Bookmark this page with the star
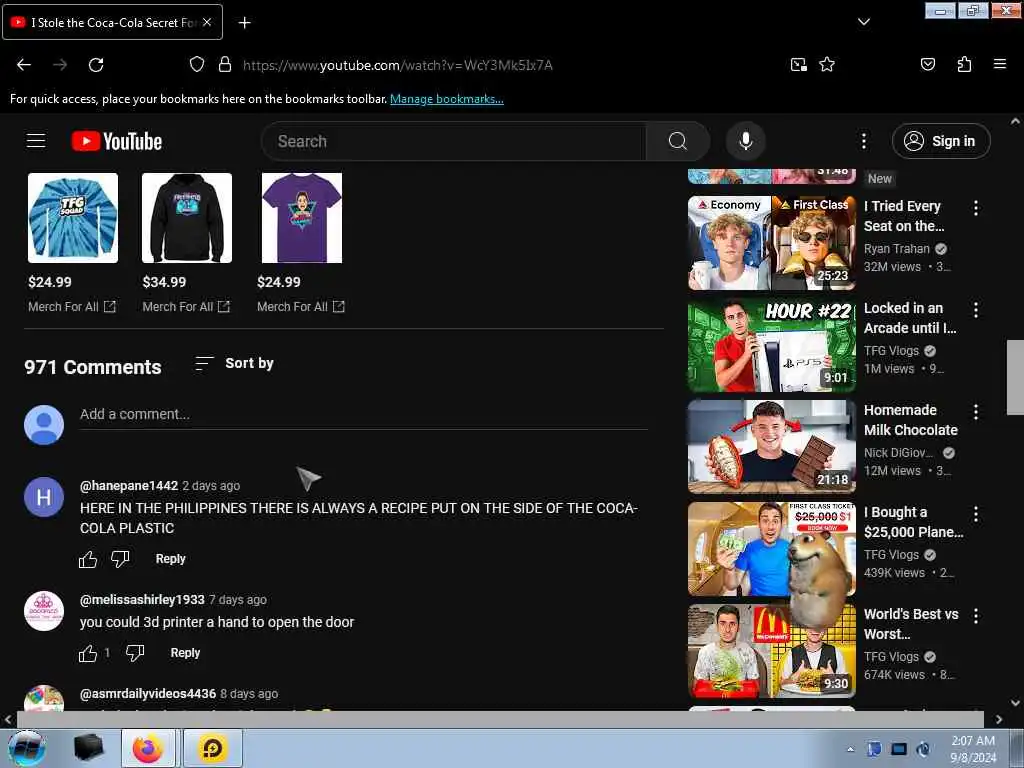Viewport: 1024px width, 768px height. [x=827, y=65]
